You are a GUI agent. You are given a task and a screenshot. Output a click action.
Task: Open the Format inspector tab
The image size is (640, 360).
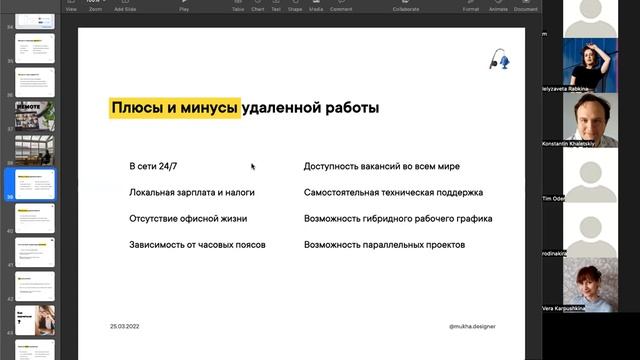click(x=471, y=5)
